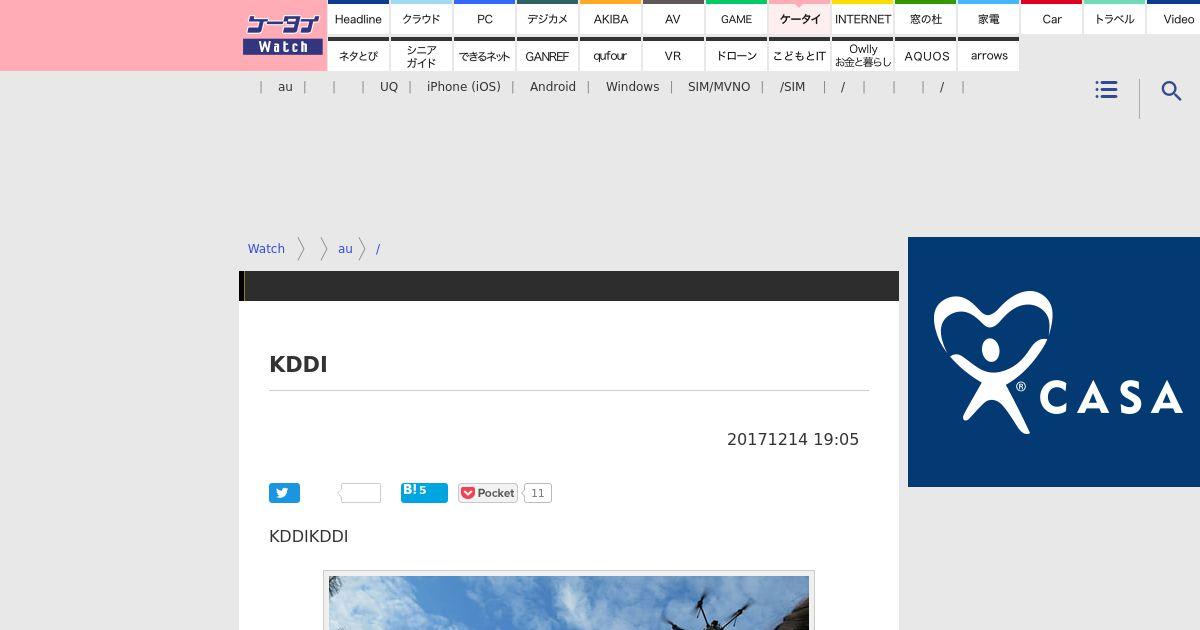Select the iPhone (iOS) category link
Screen dimensions: 1200x630
coord(464,87)
